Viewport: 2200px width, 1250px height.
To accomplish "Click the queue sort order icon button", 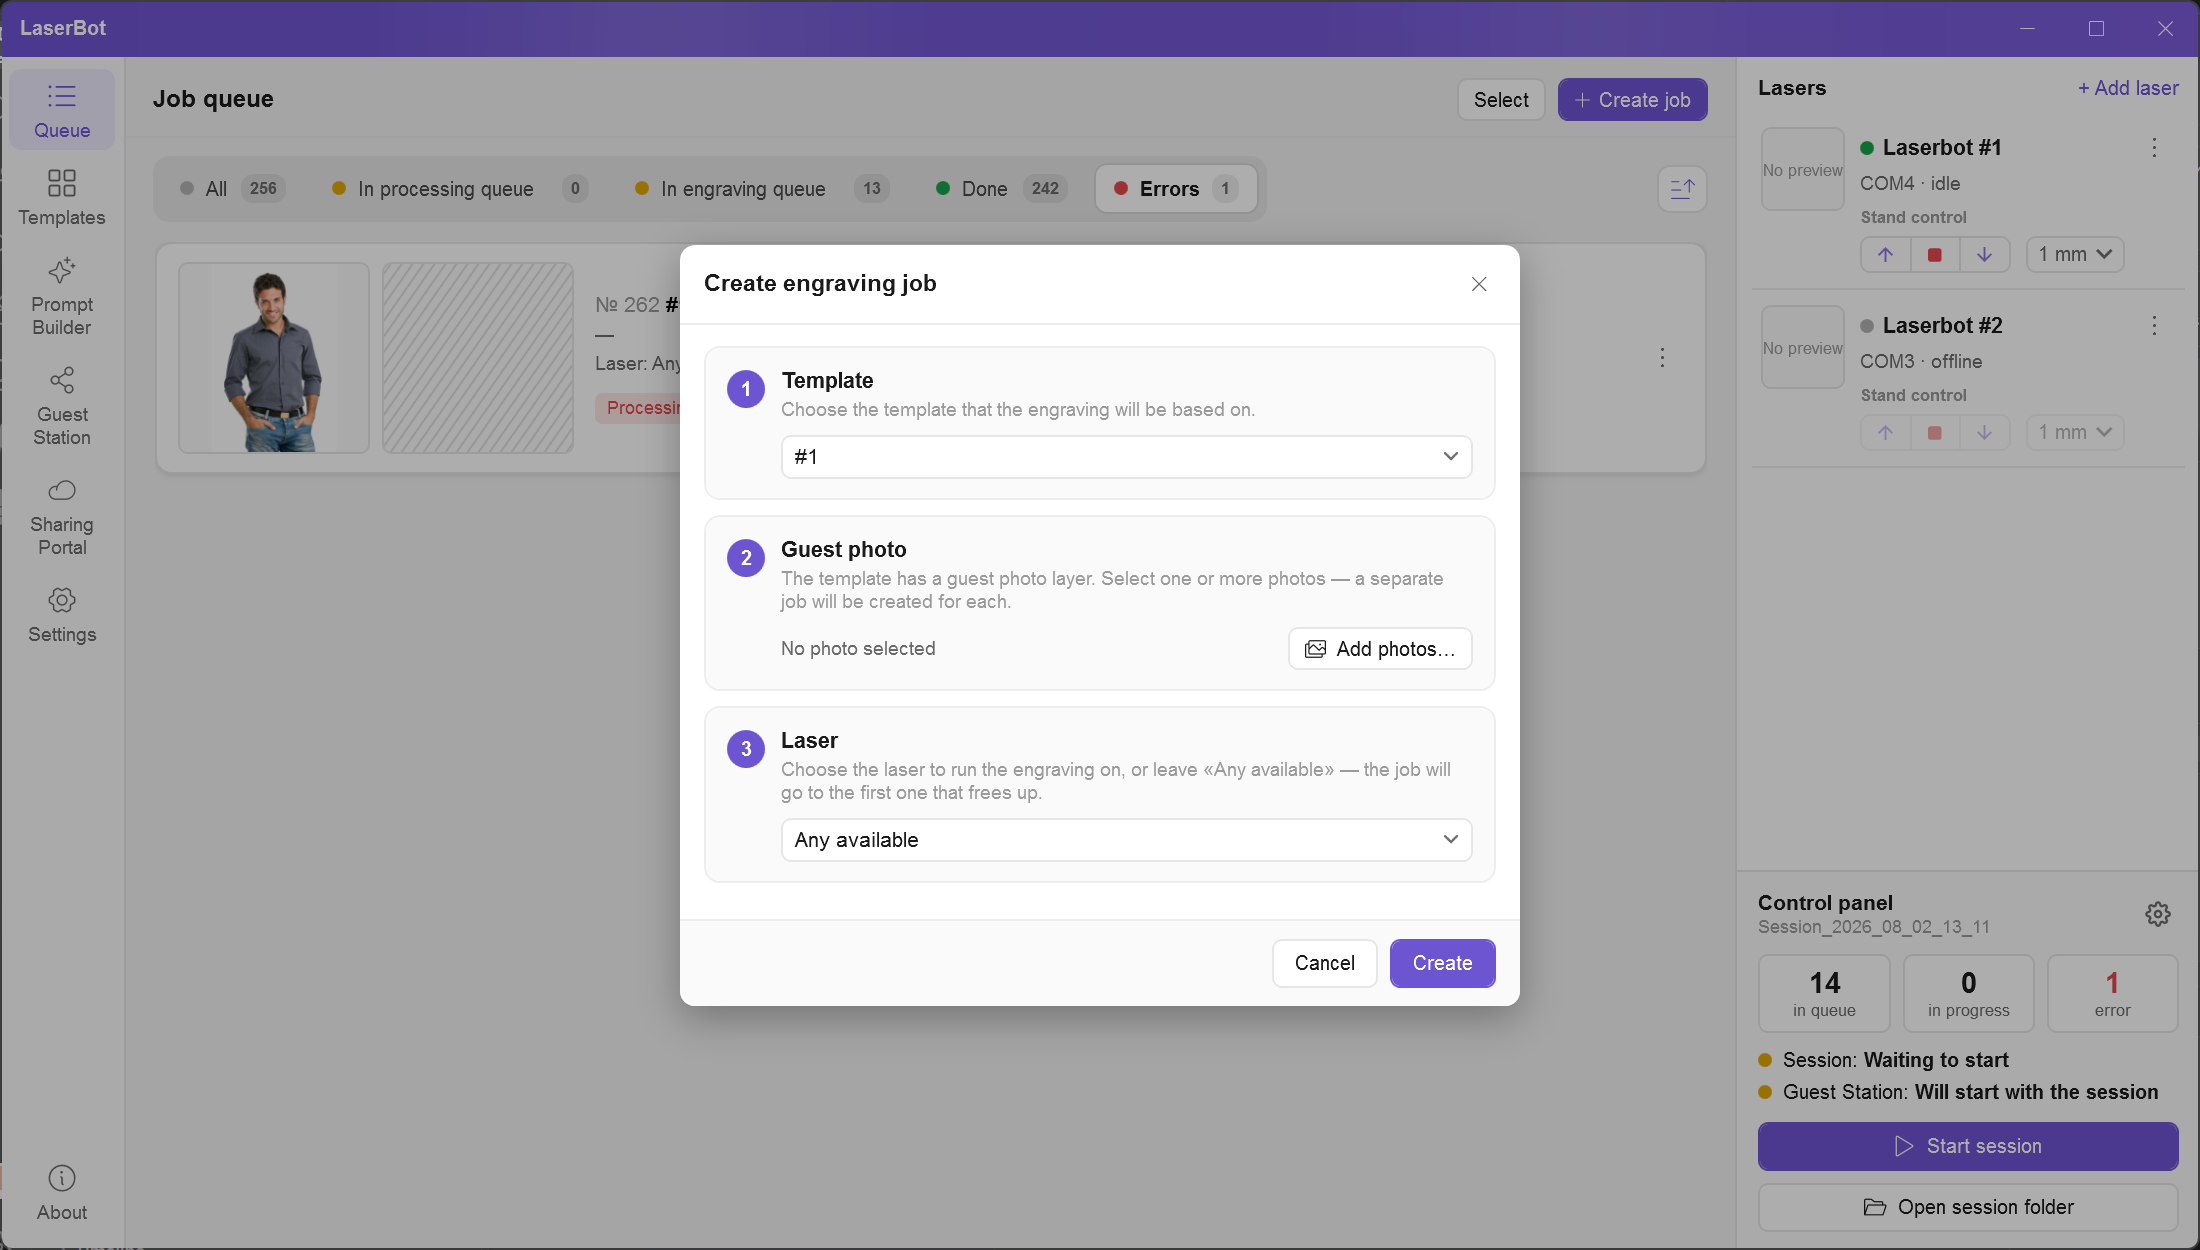I will 1682,188.
